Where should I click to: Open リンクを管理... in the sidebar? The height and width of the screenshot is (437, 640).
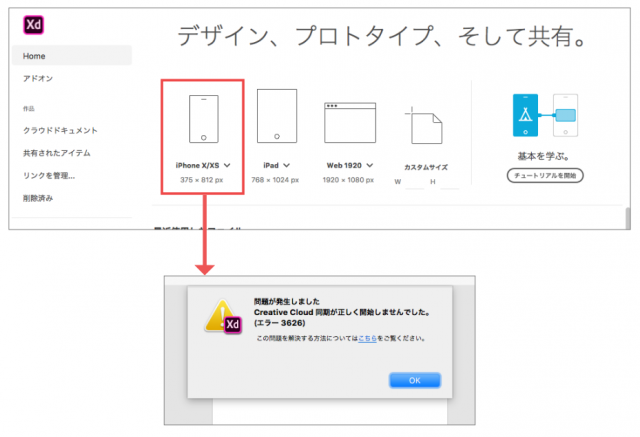click(49, 176)
